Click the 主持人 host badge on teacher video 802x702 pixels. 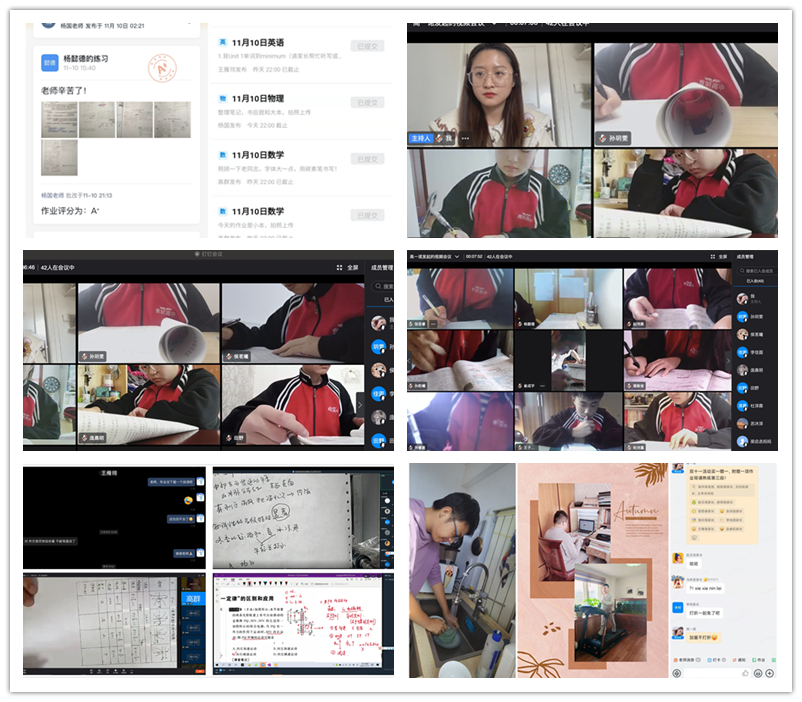[x=421, y=138]
